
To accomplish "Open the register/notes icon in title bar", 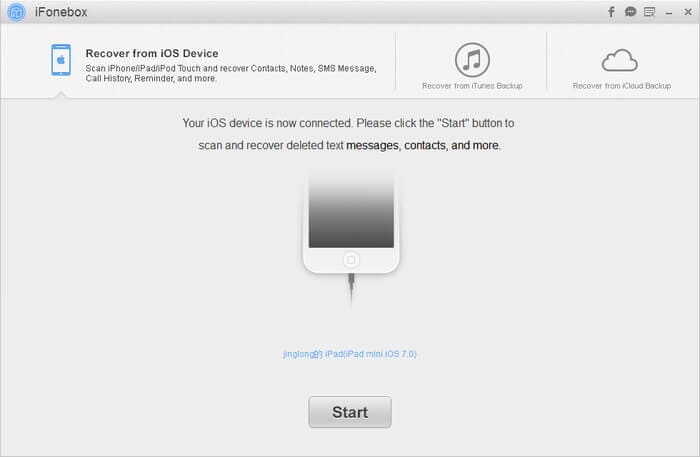I will click(x=650, y=12).
